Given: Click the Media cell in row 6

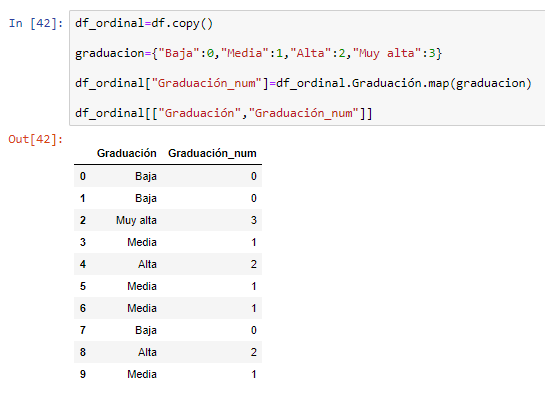Looking at the screenshot, I should click(x=142, y=308).
